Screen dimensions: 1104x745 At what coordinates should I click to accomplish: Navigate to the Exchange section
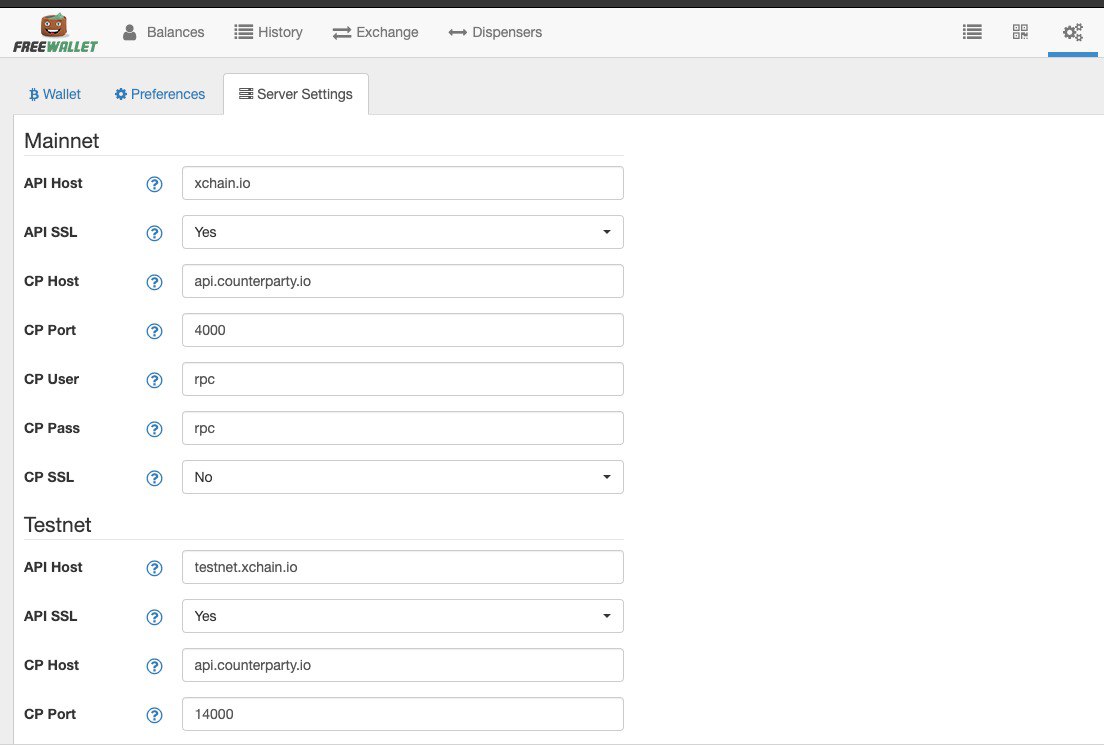[375, 32]
